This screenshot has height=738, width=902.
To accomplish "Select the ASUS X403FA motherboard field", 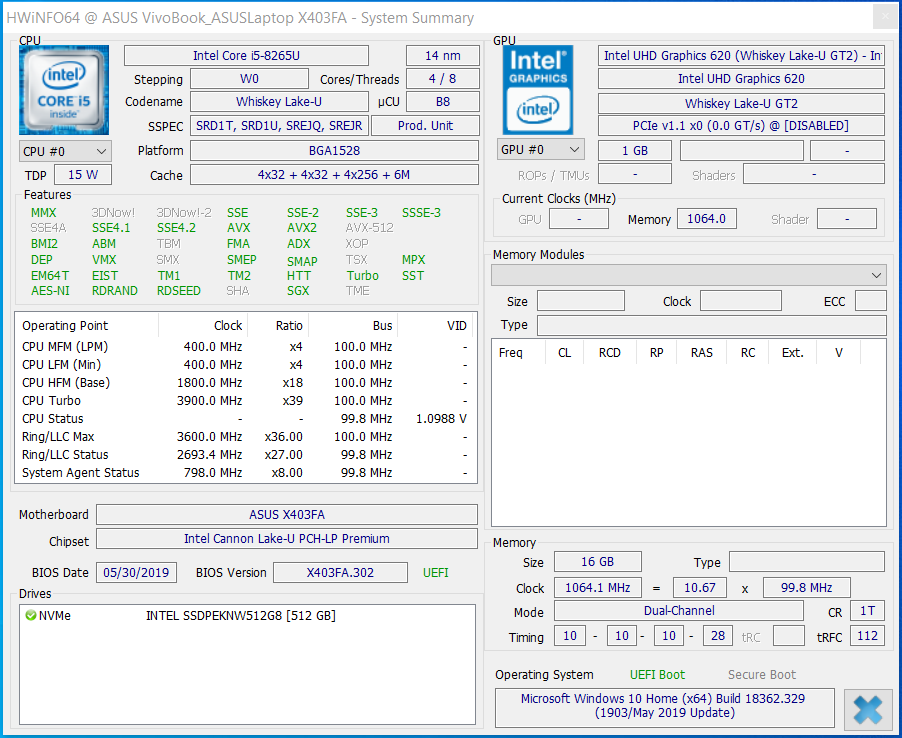I will coord(286,515).
